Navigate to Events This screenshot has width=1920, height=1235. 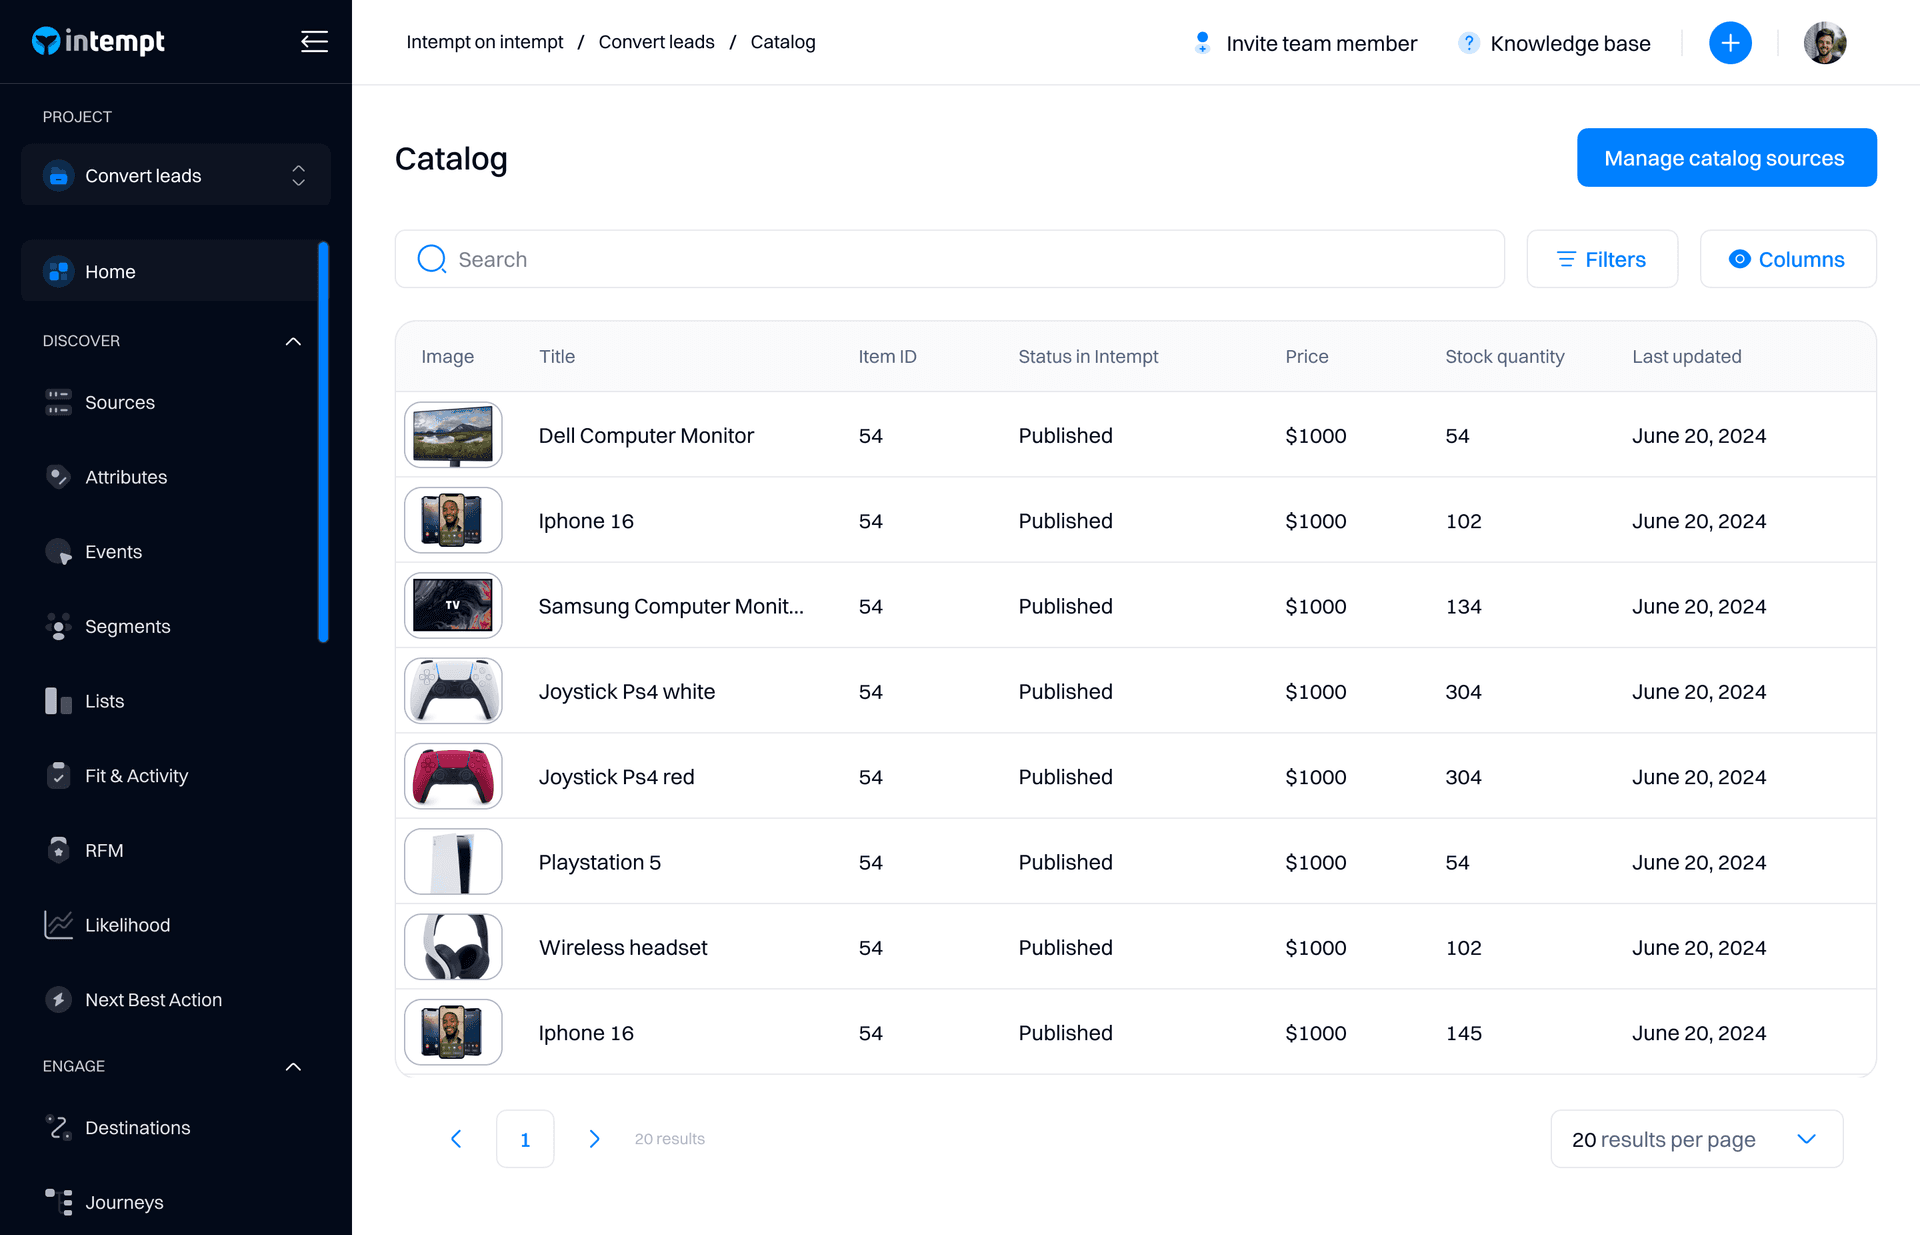point(113,551)
